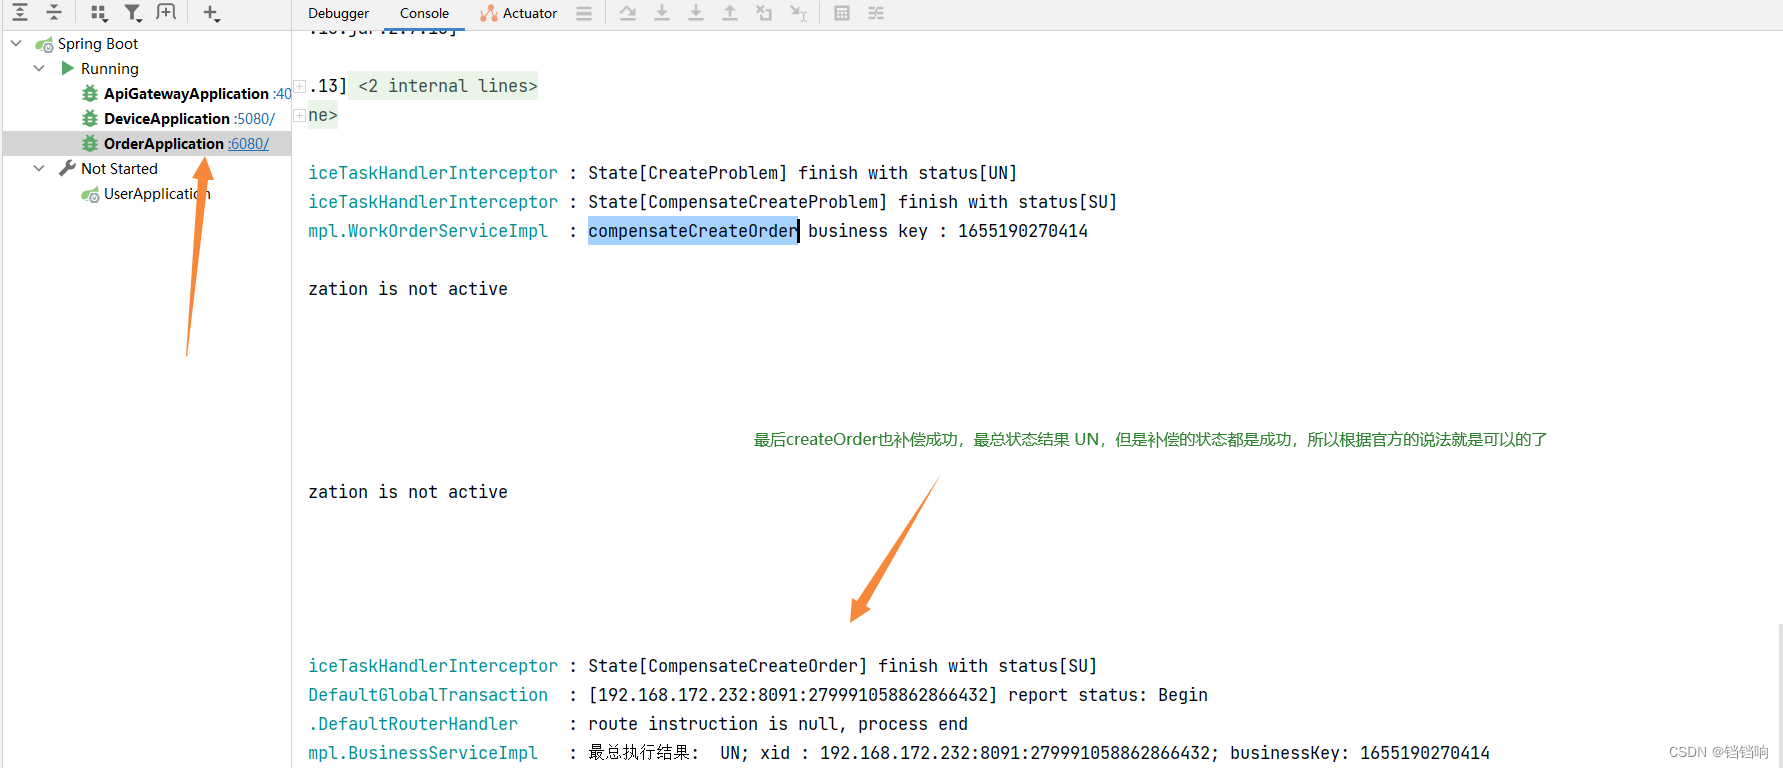The height and width of the screenshot is (768, 1783).
Task: Click the 'report status: Begin' log text
Action: (1108, 695)
